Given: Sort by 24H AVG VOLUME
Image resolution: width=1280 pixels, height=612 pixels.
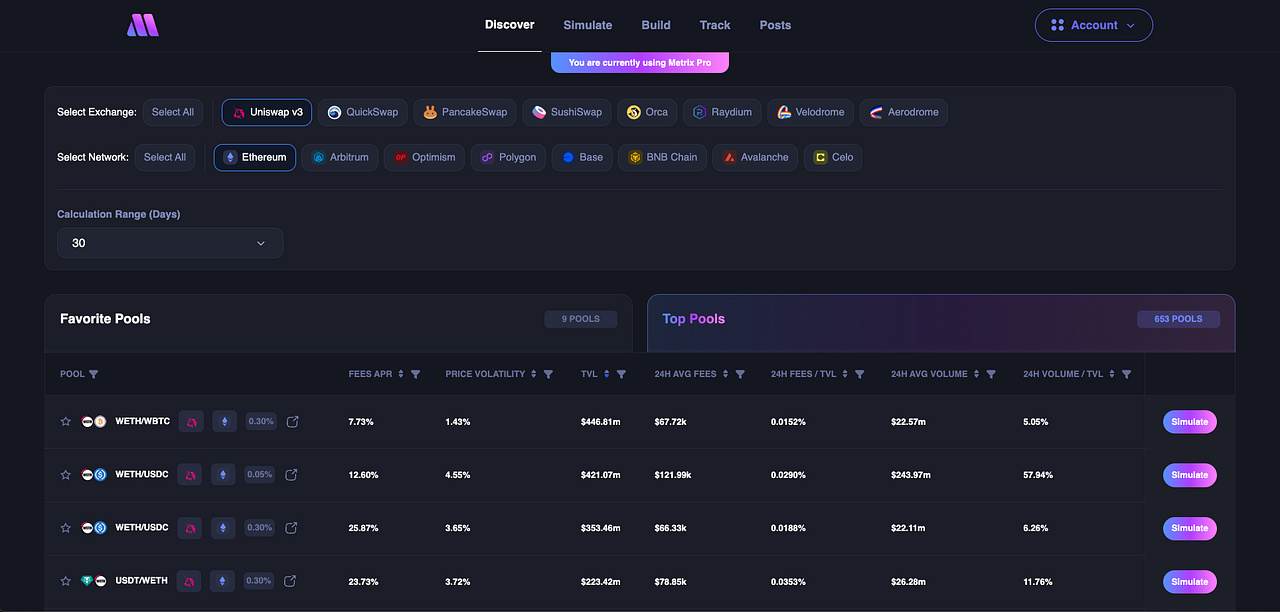Looking at the screenshot, I should (x=976, y=374).
